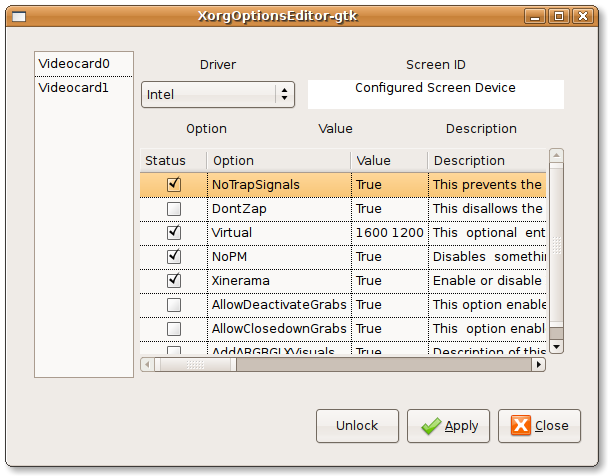Click the vertical scrollbar down arrow

tap(556, 348)
